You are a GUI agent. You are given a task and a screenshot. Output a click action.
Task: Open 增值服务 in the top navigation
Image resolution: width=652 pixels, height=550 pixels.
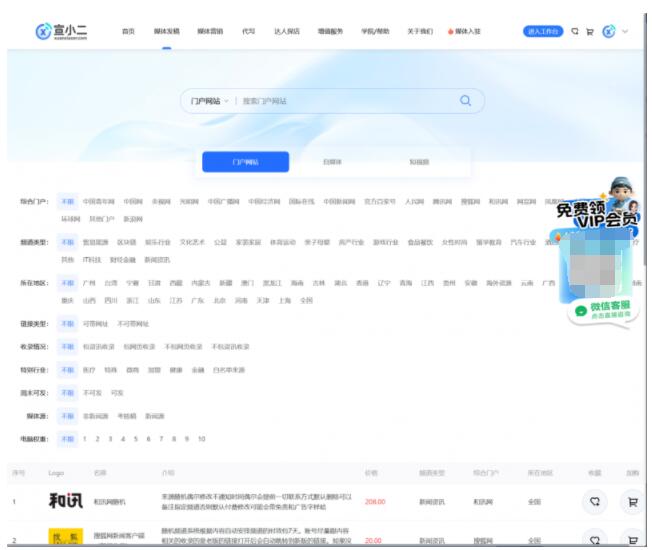[331, 31]
